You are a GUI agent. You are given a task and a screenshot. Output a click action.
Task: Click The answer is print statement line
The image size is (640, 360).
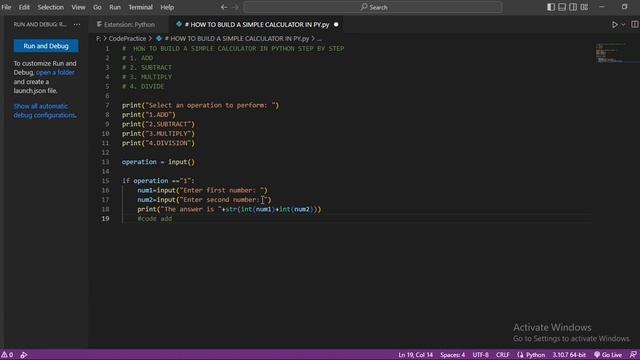[229, 209]
